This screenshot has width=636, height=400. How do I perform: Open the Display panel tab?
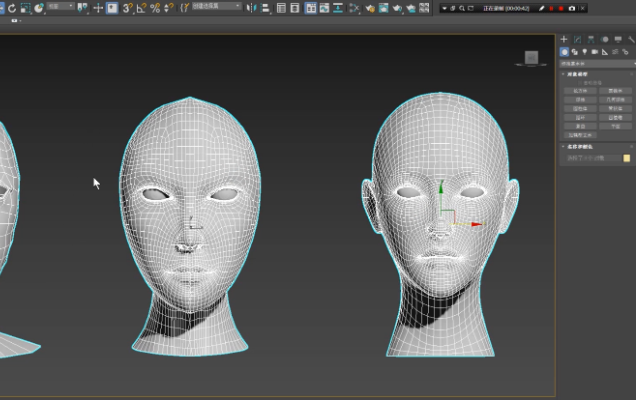click(x=618, y=39)
